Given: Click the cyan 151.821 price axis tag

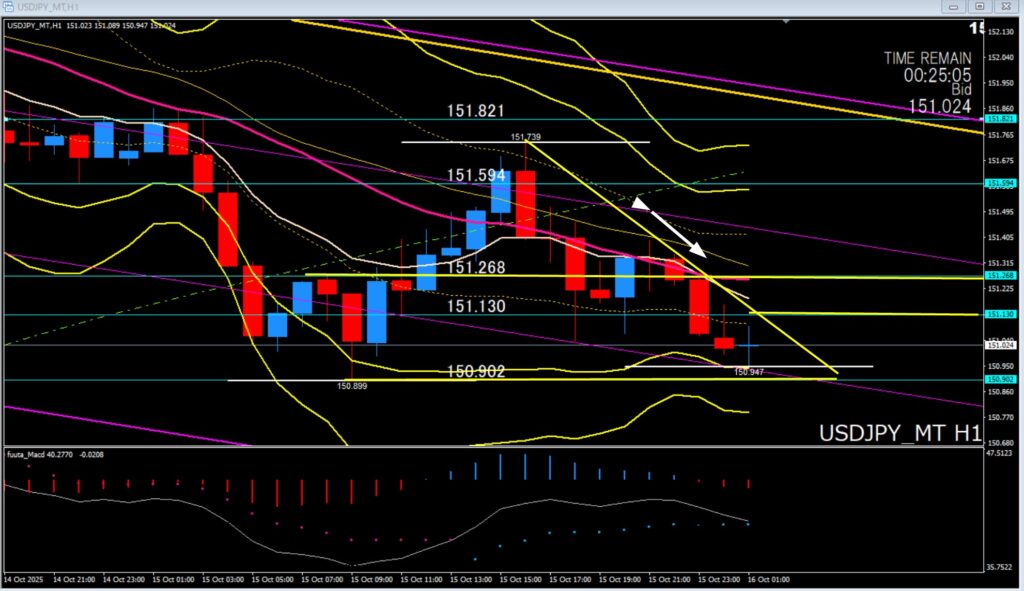Looking at the screenshot, I should [x=1000, y=119].
